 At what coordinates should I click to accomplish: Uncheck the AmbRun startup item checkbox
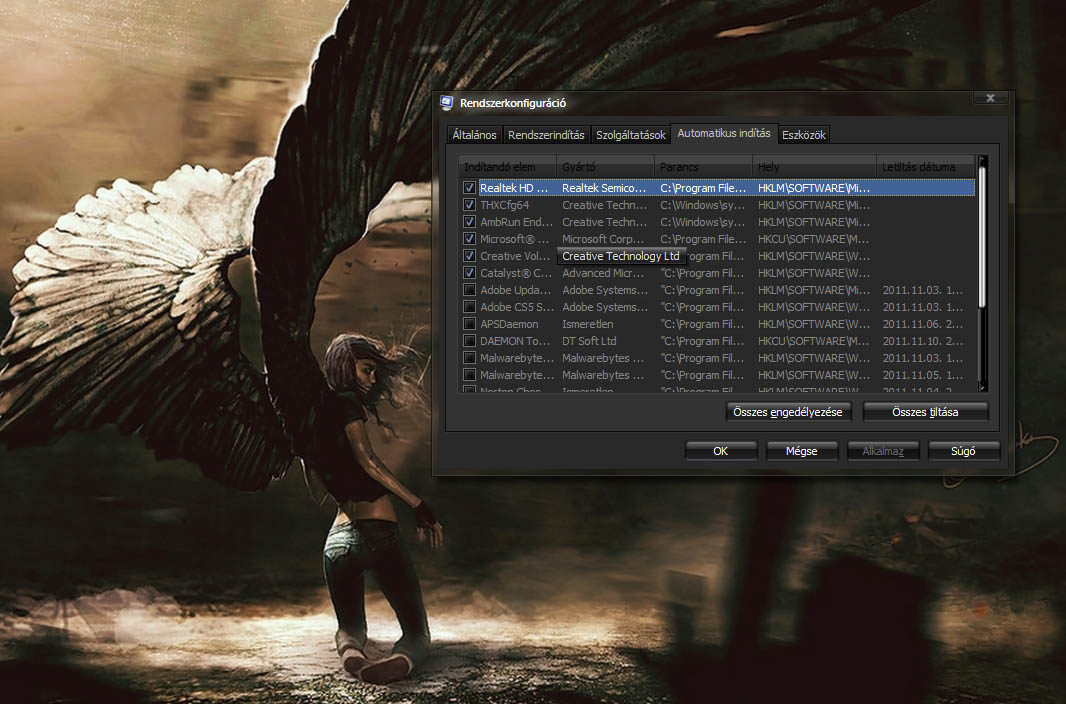469,222
